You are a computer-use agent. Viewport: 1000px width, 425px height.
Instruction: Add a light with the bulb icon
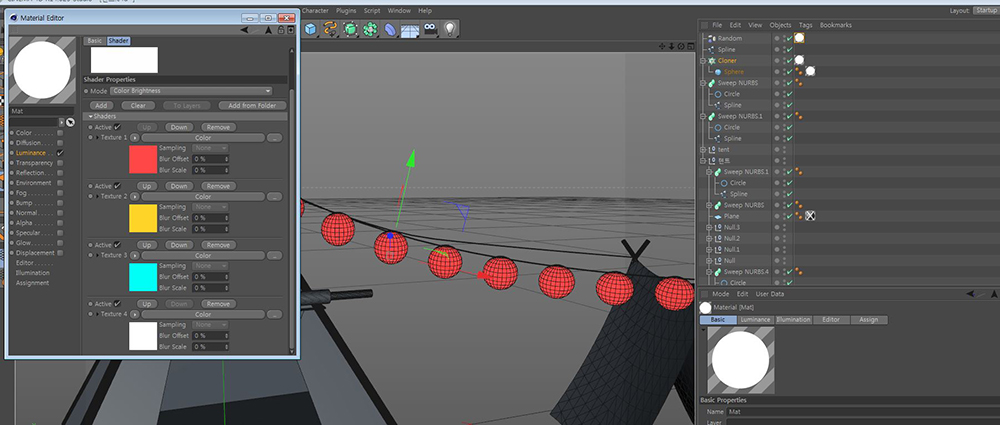tap(450, 29)
